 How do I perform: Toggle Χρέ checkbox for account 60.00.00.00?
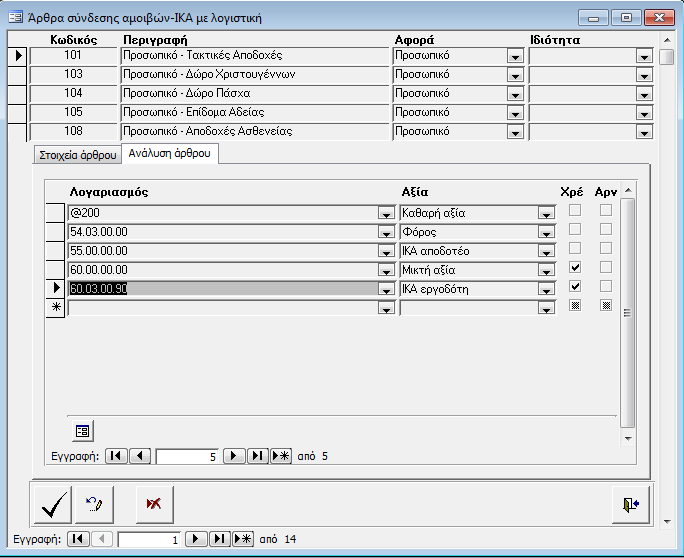coord(574,269)
